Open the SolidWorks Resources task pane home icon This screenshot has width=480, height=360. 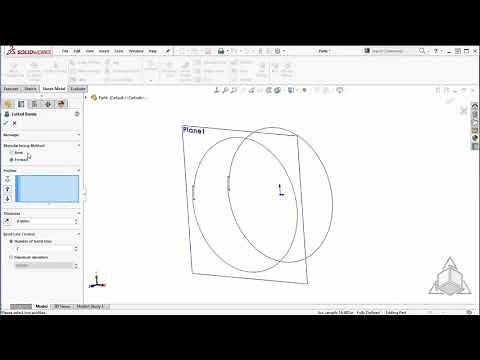[x=475, y=107]
